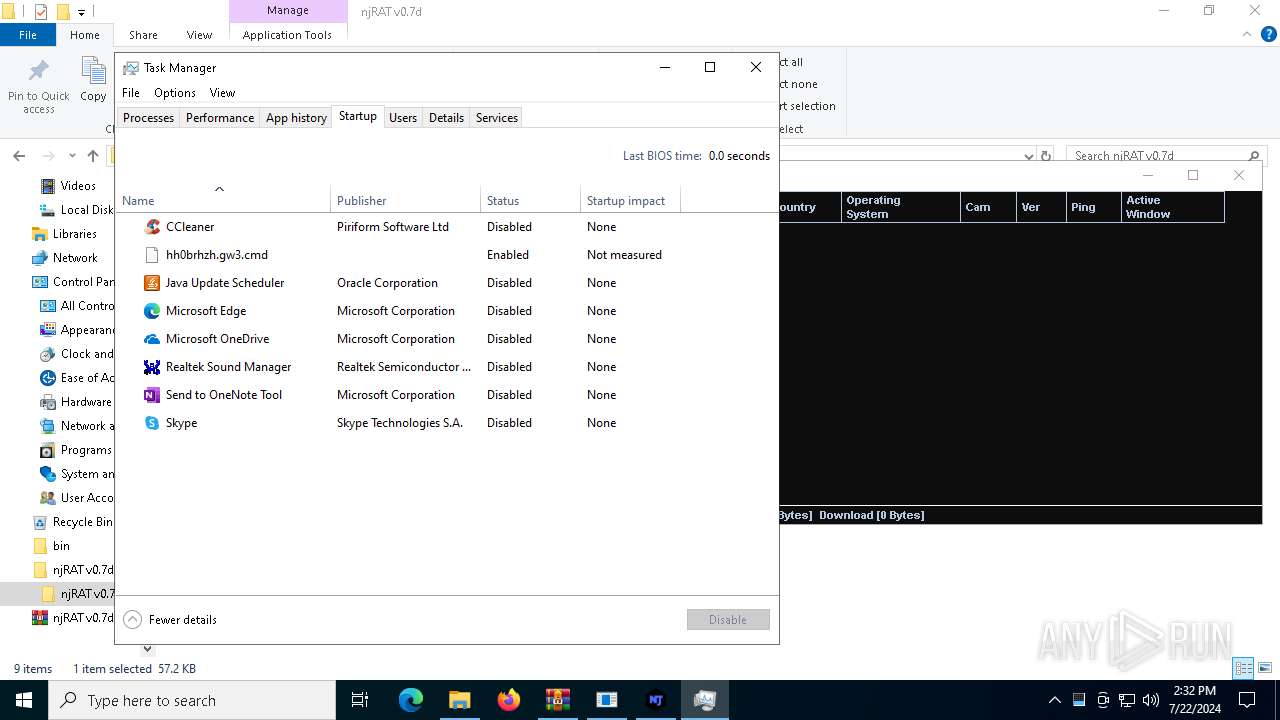Open Task Manager Options menu

point(175,92)
